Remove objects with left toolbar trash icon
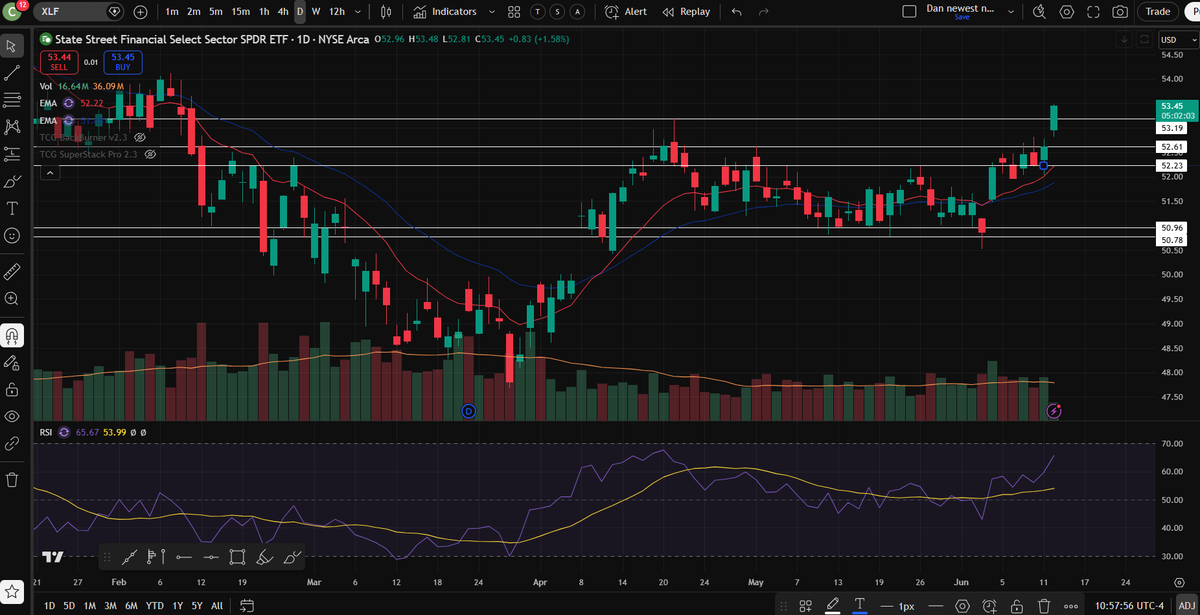The width and height of the screenshot is (1200, 615). coord(12,479)
